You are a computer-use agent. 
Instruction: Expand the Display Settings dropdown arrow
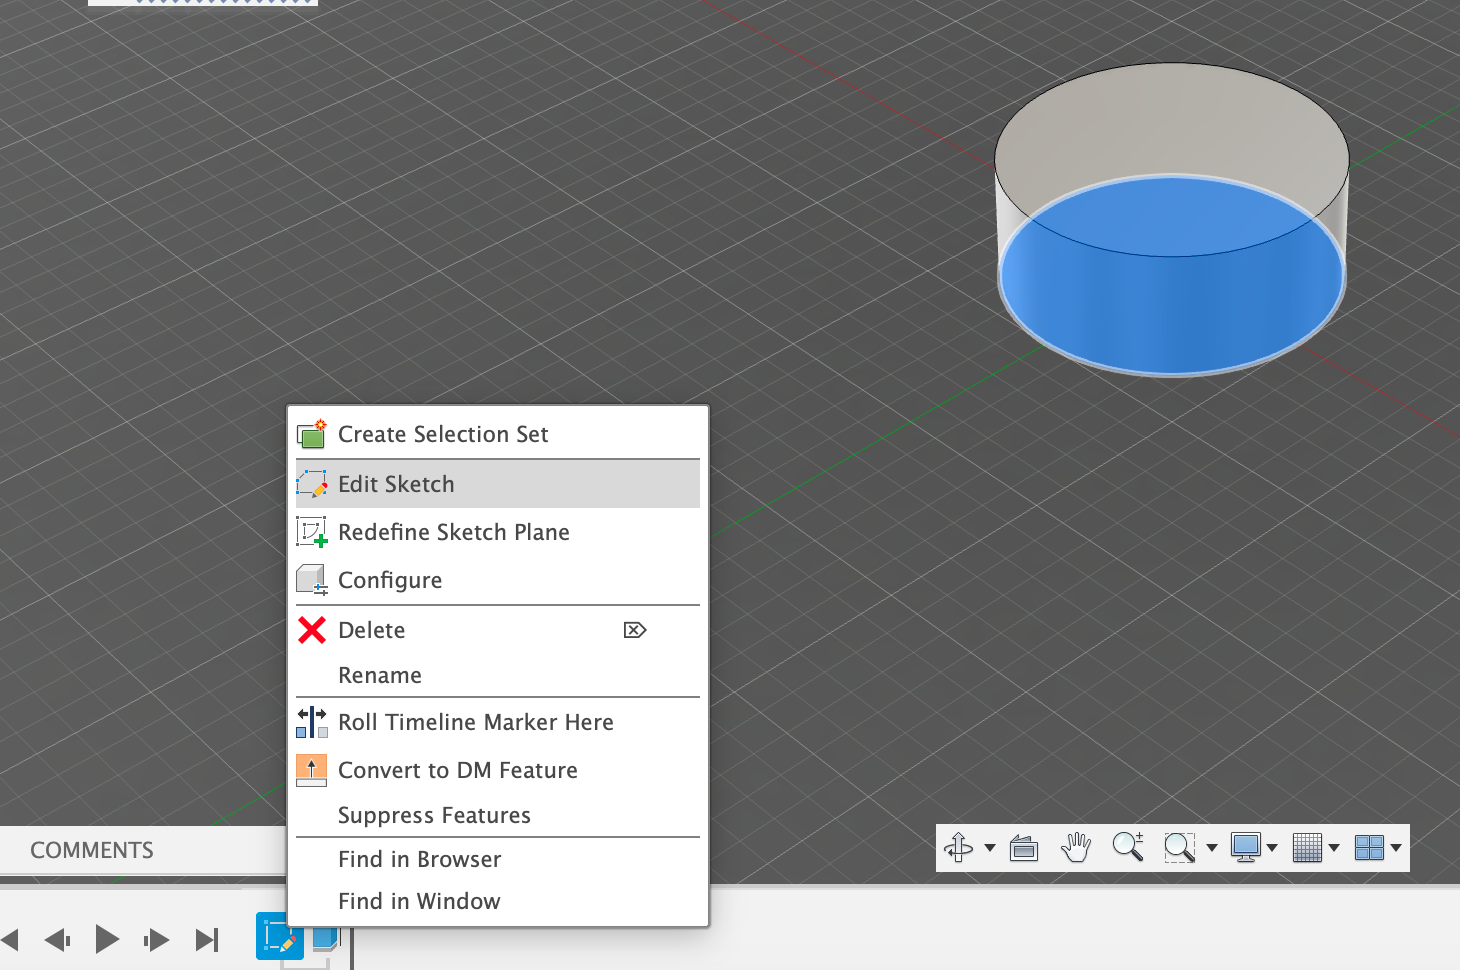(x=1272, y=848)
